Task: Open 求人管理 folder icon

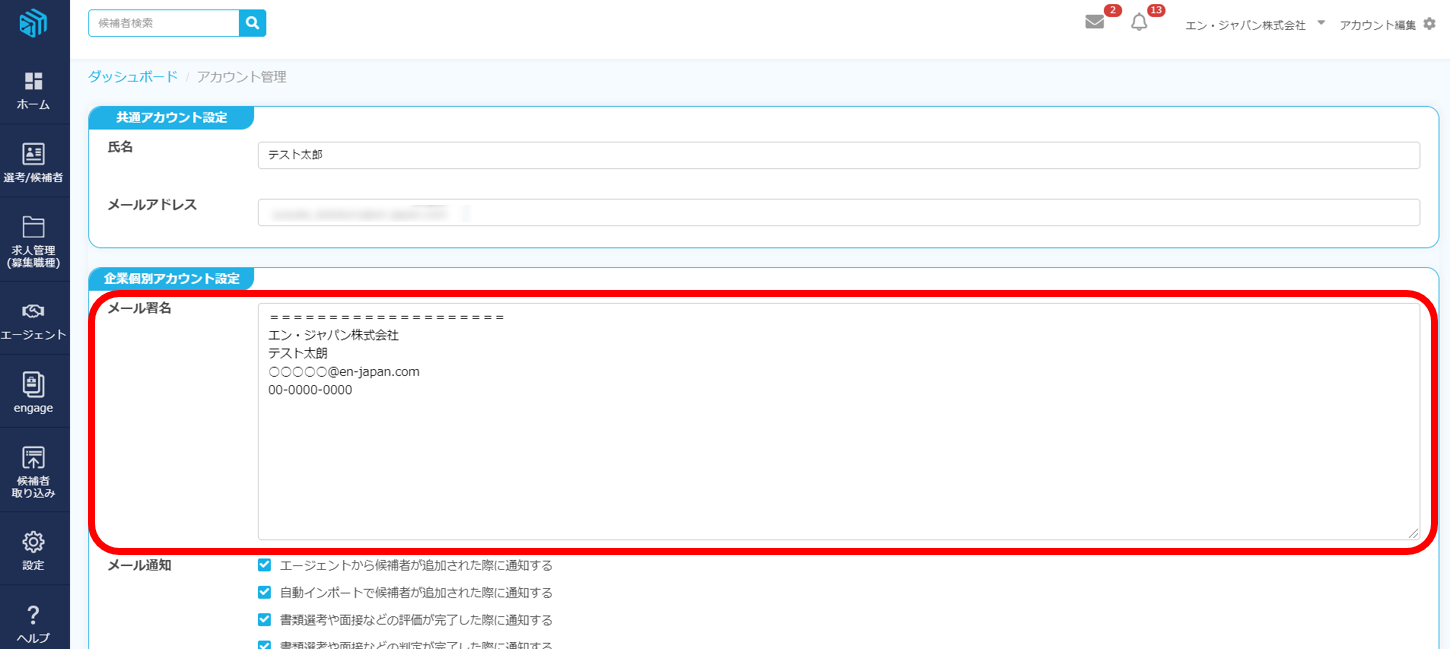Action: (x=33, y=227)
